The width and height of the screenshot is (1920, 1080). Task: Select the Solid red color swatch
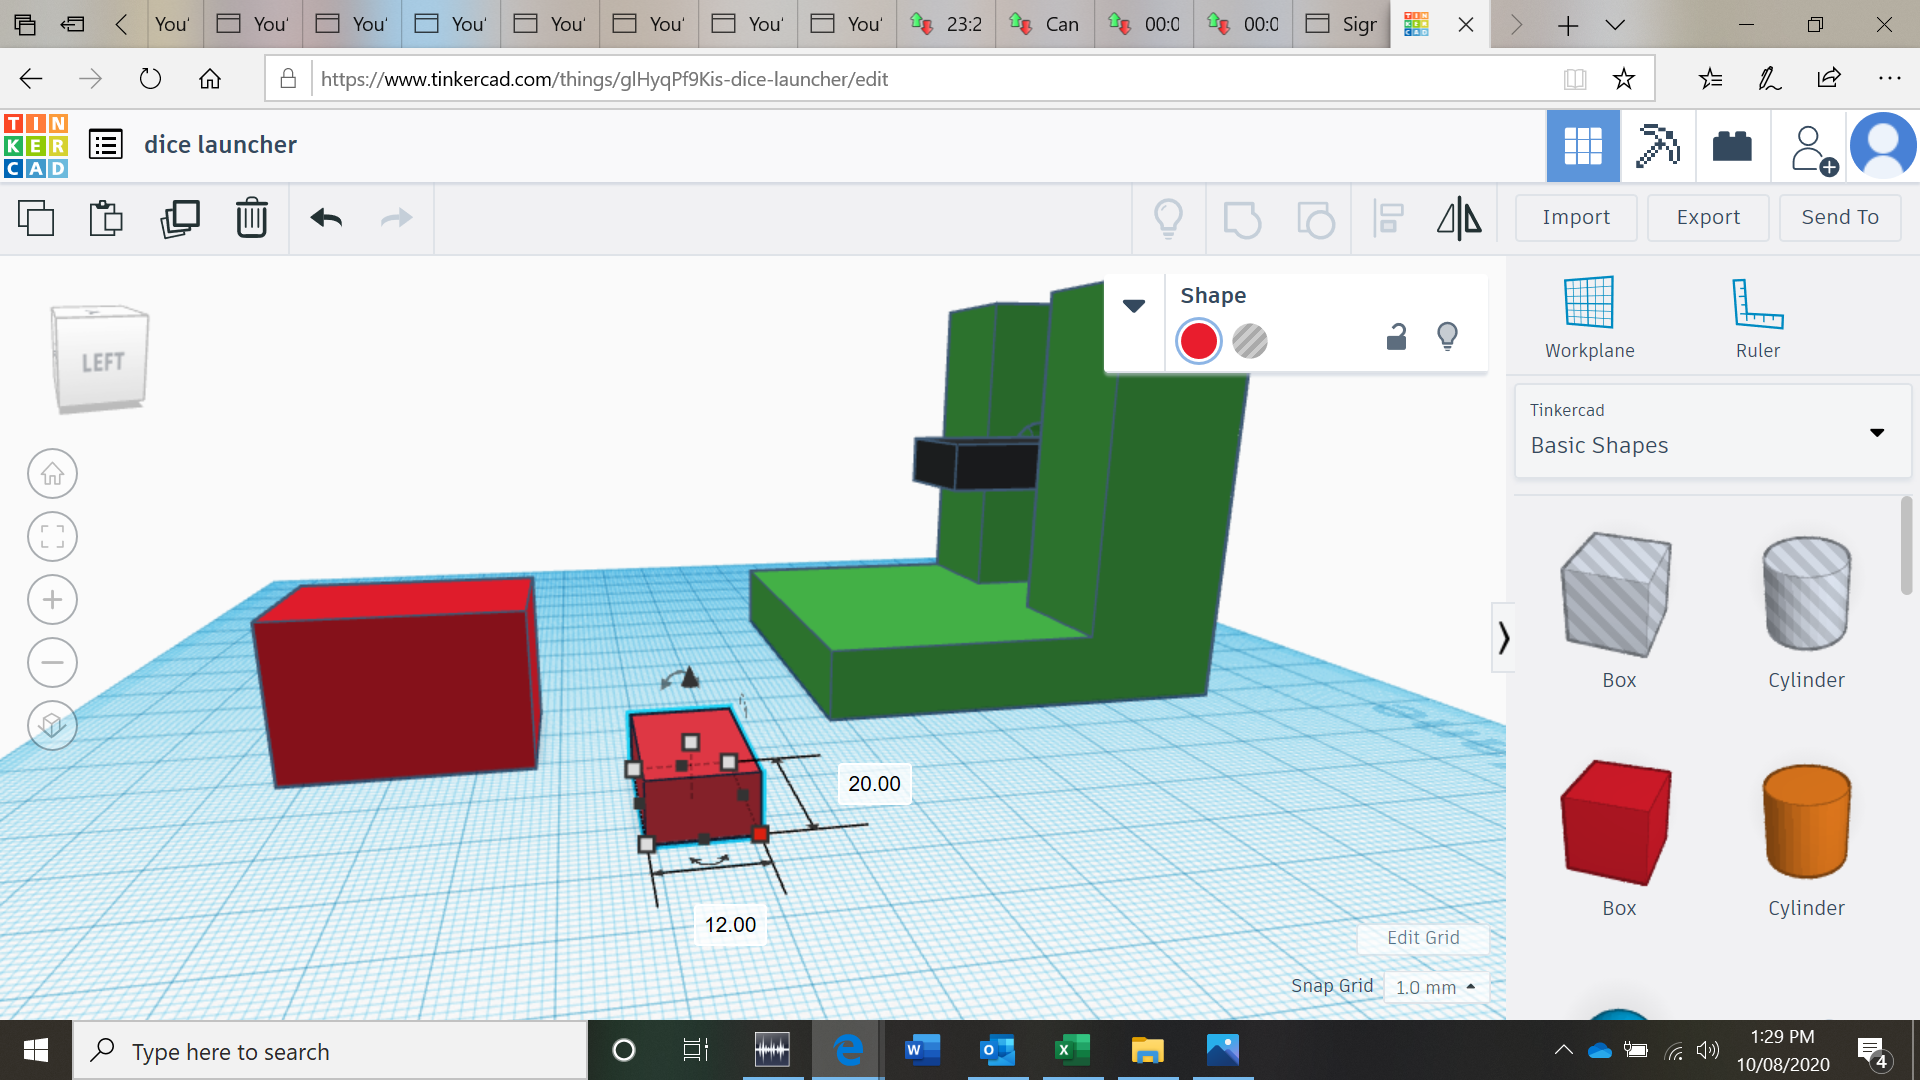[x=1198, y=341]
